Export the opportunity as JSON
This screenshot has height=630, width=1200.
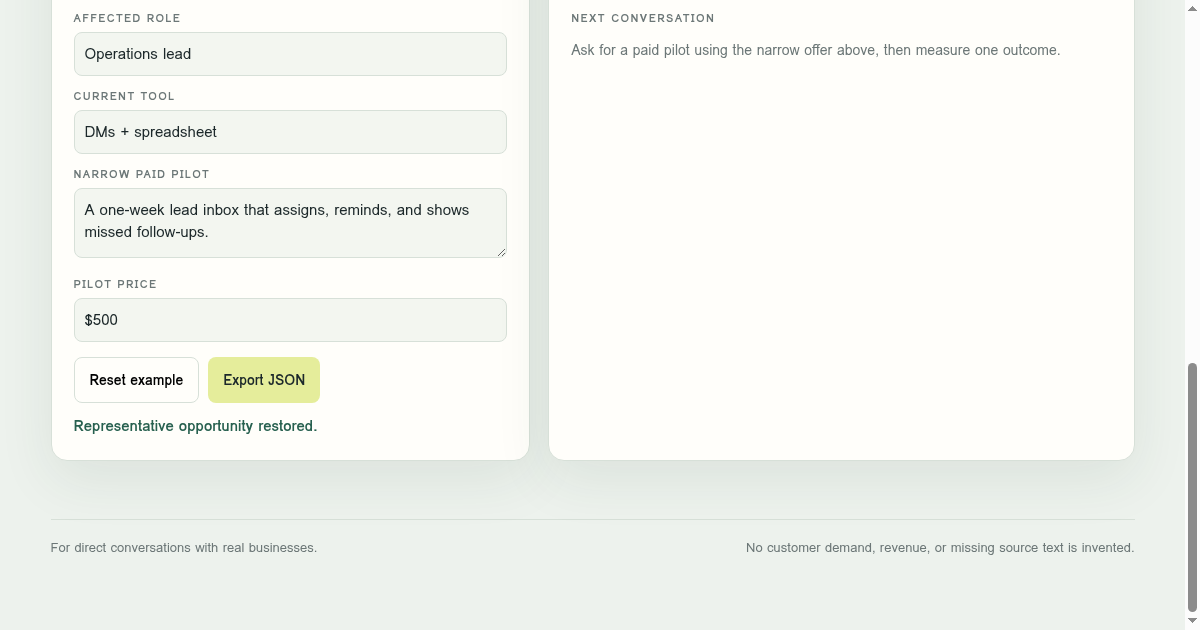click(264, 380)
